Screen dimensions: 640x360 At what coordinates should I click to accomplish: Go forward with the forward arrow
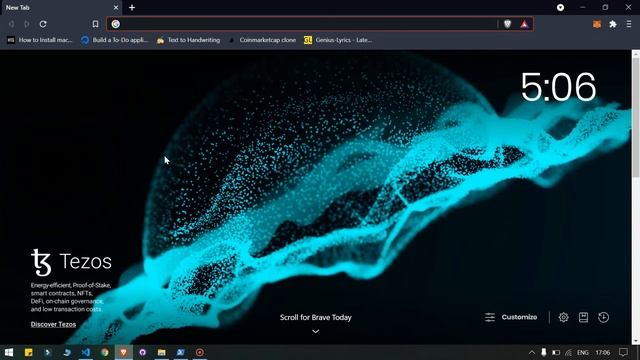point(27,24)
